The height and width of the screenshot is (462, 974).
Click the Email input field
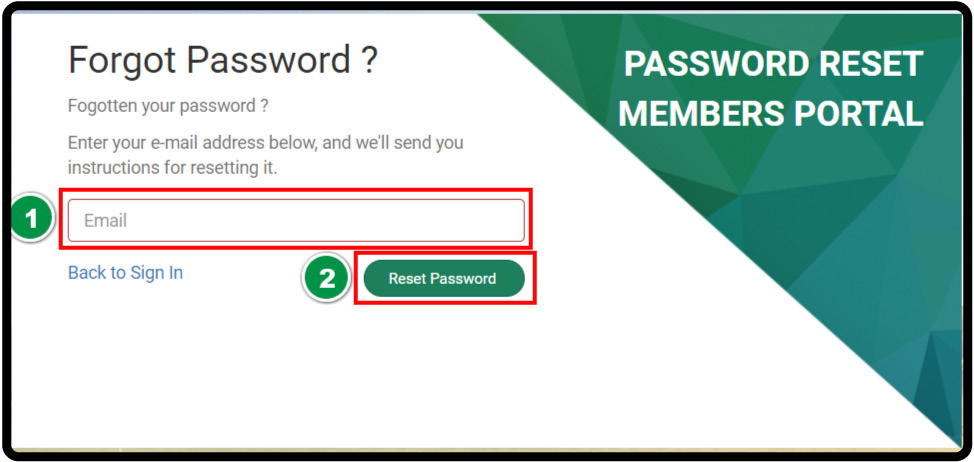pyautogui.click(x=296, y=220)
